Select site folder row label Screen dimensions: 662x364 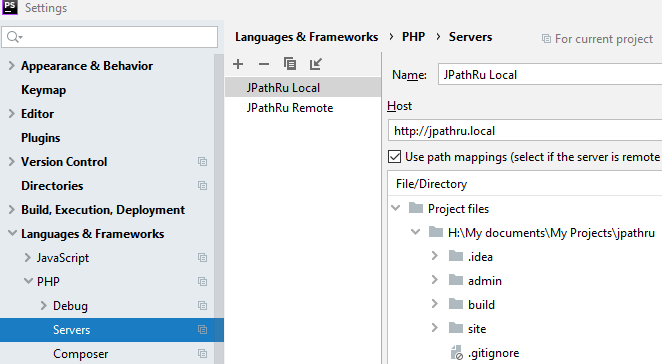click(477, 329)
